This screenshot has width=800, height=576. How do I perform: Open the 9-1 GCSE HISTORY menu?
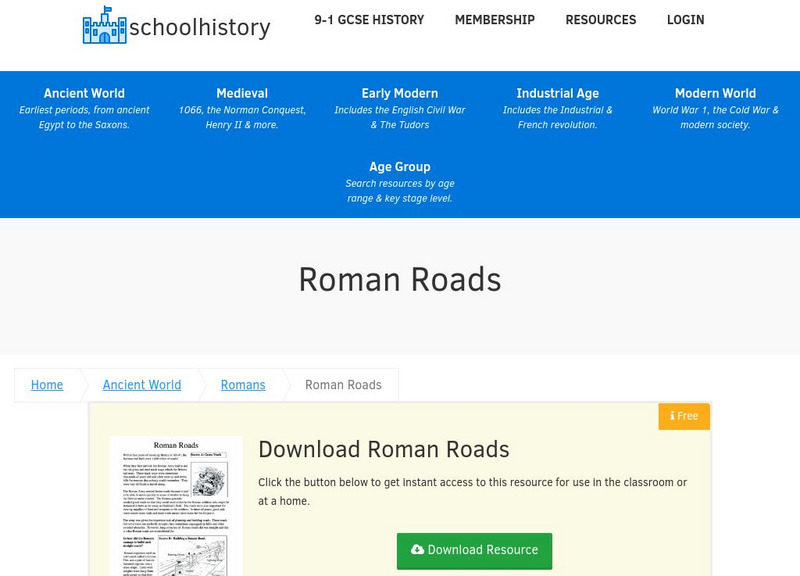click(x=370, y=19)
